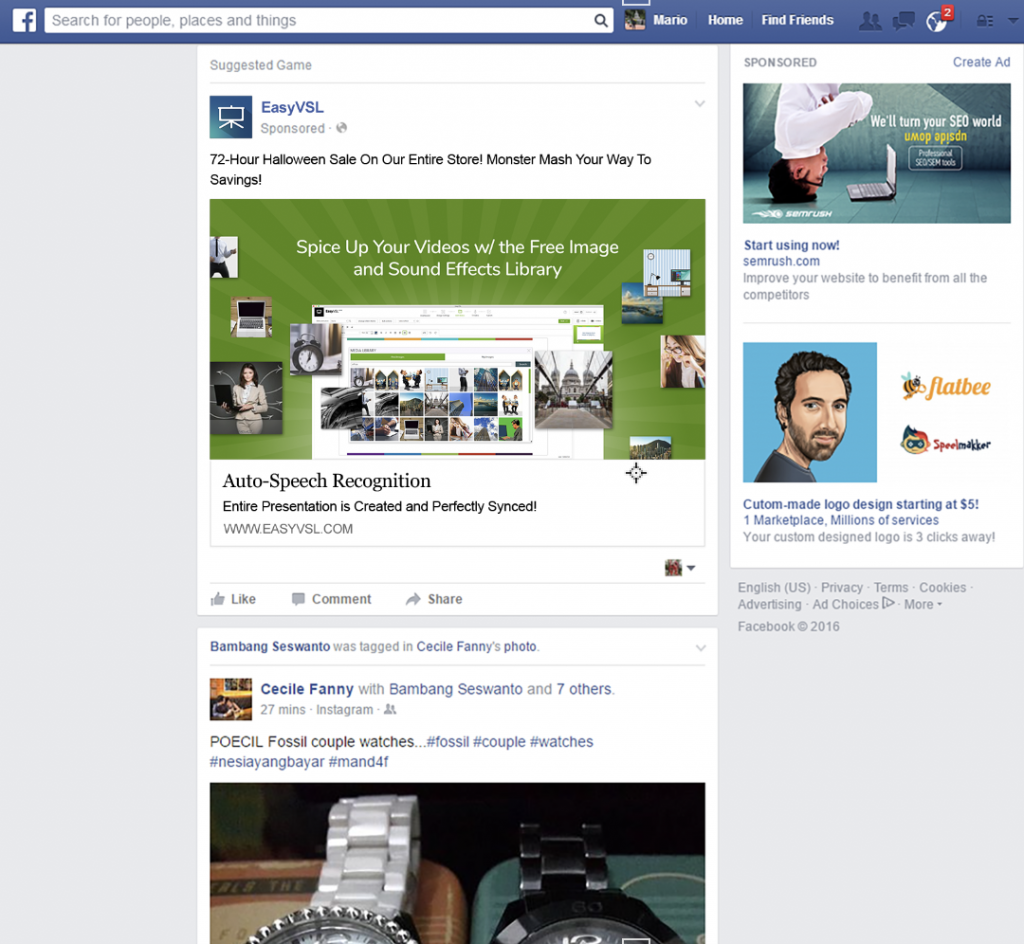
Task: Click 1 Marketplace, Millions of services link
Action: [840, 520]
